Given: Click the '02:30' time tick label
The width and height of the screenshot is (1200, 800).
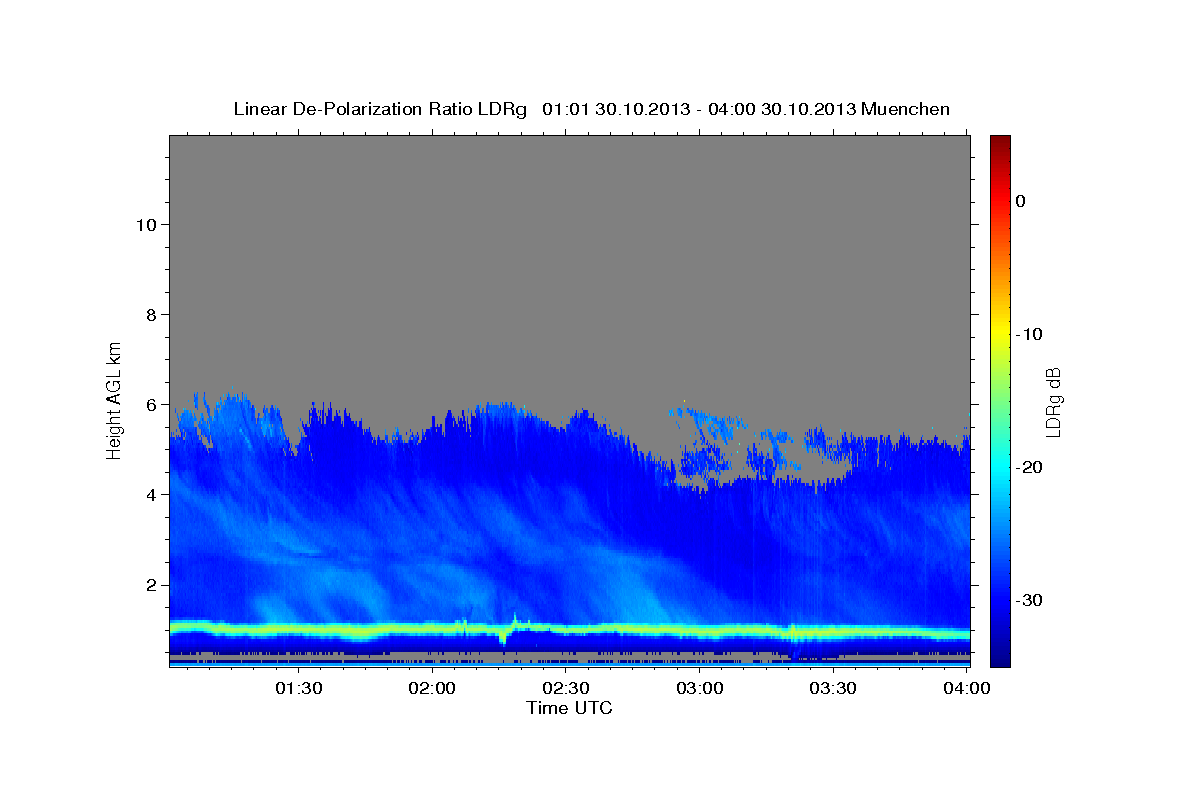Looking at the screenshot, I should click(566, 688).
